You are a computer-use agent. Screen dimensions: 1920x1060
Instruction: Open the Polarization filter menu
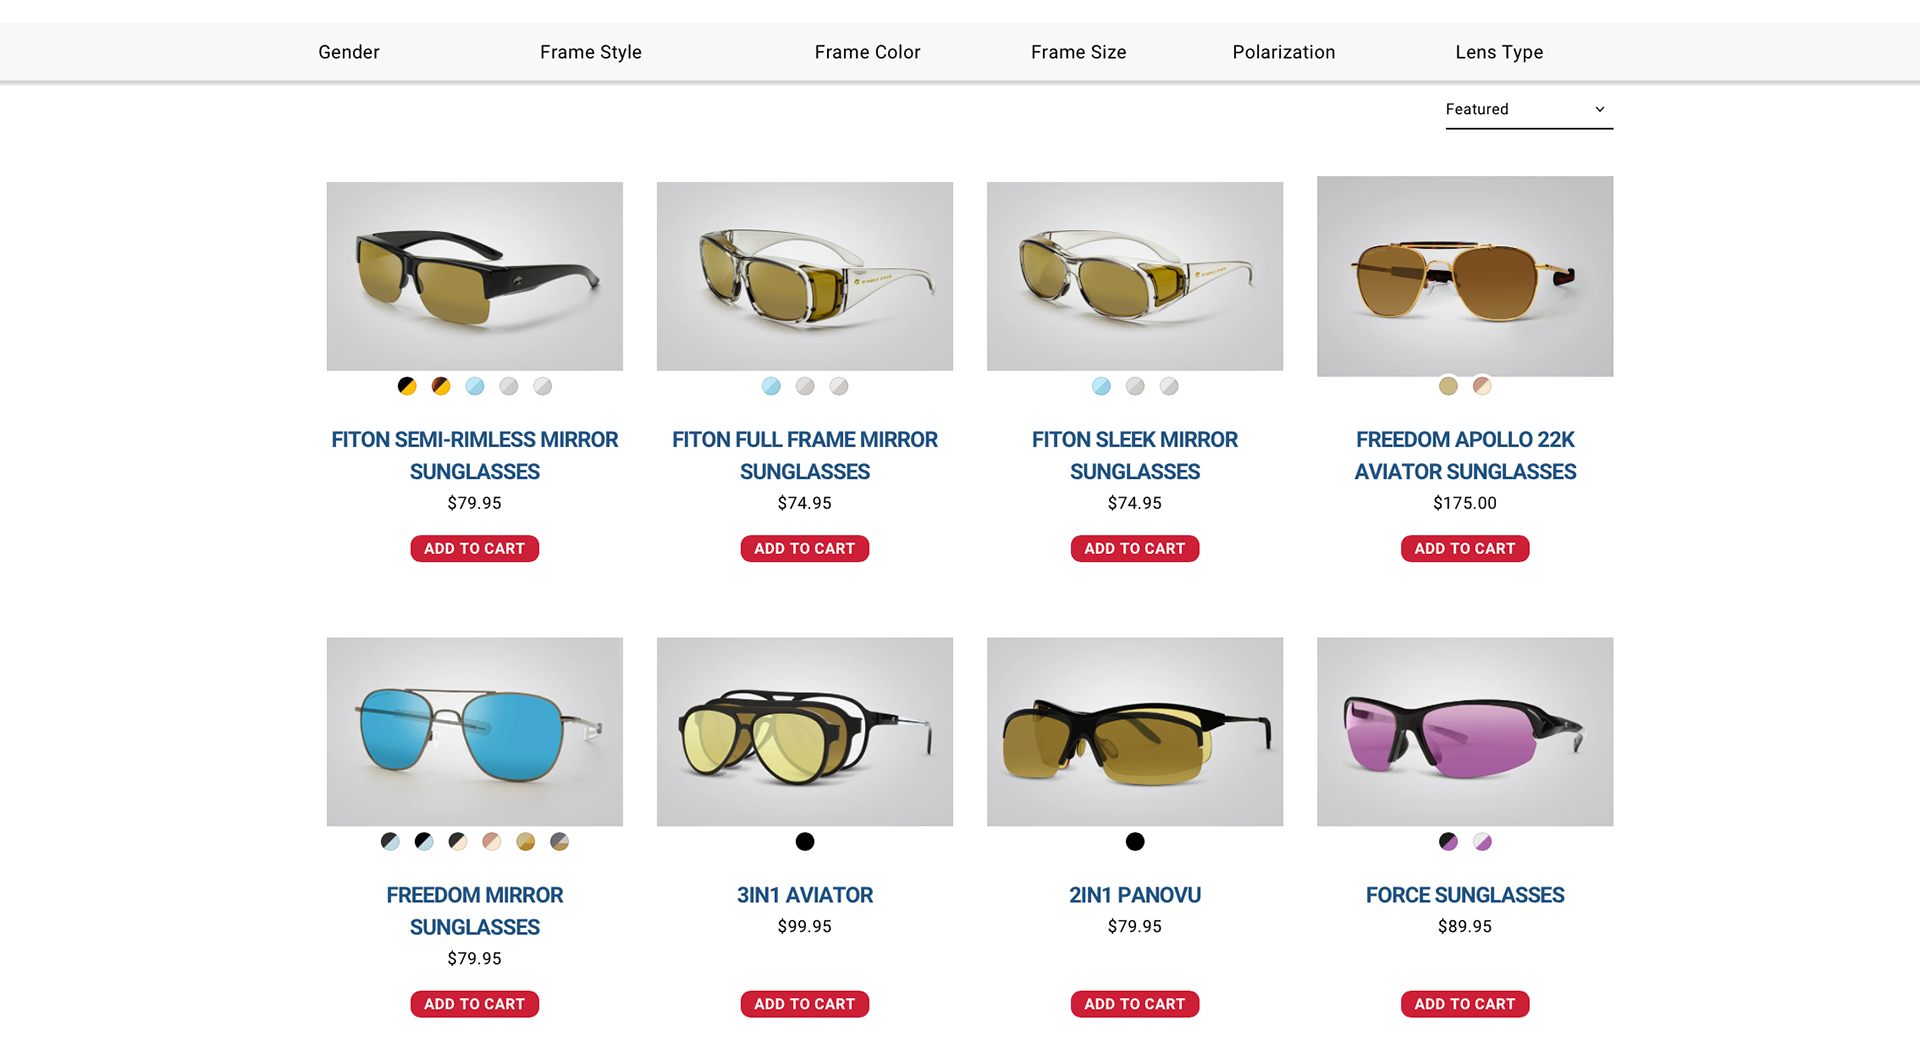coord(1284,52)
